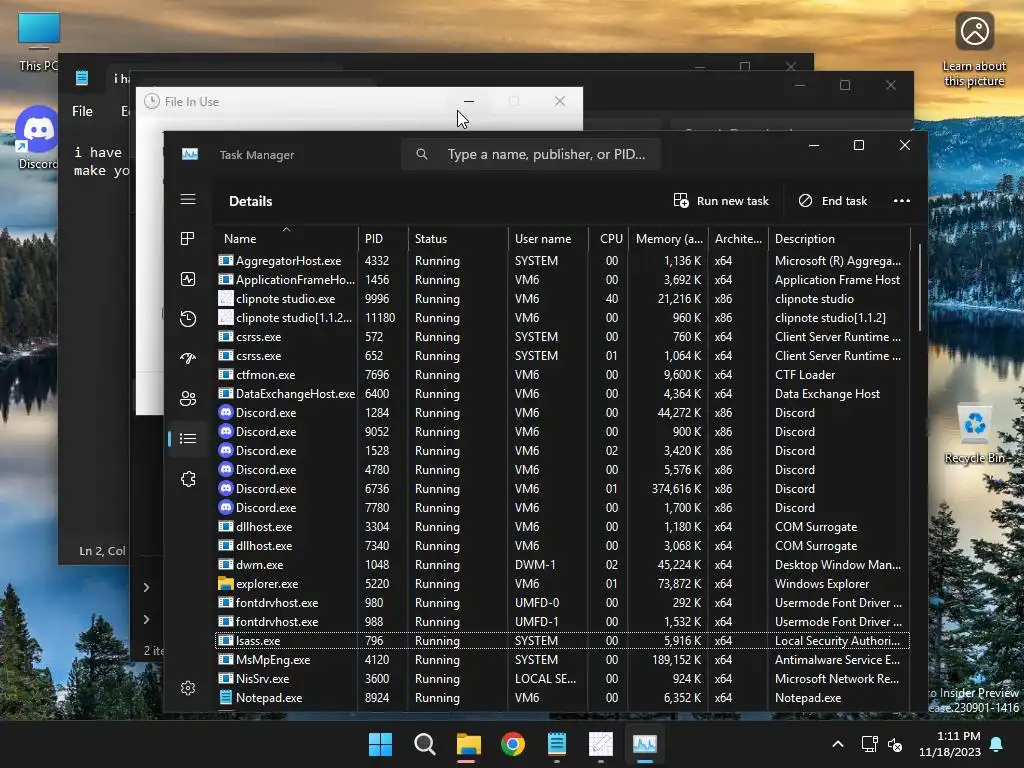Select ApplicationFrameHost process row
1024x768 pixels.
click(562, 280)
